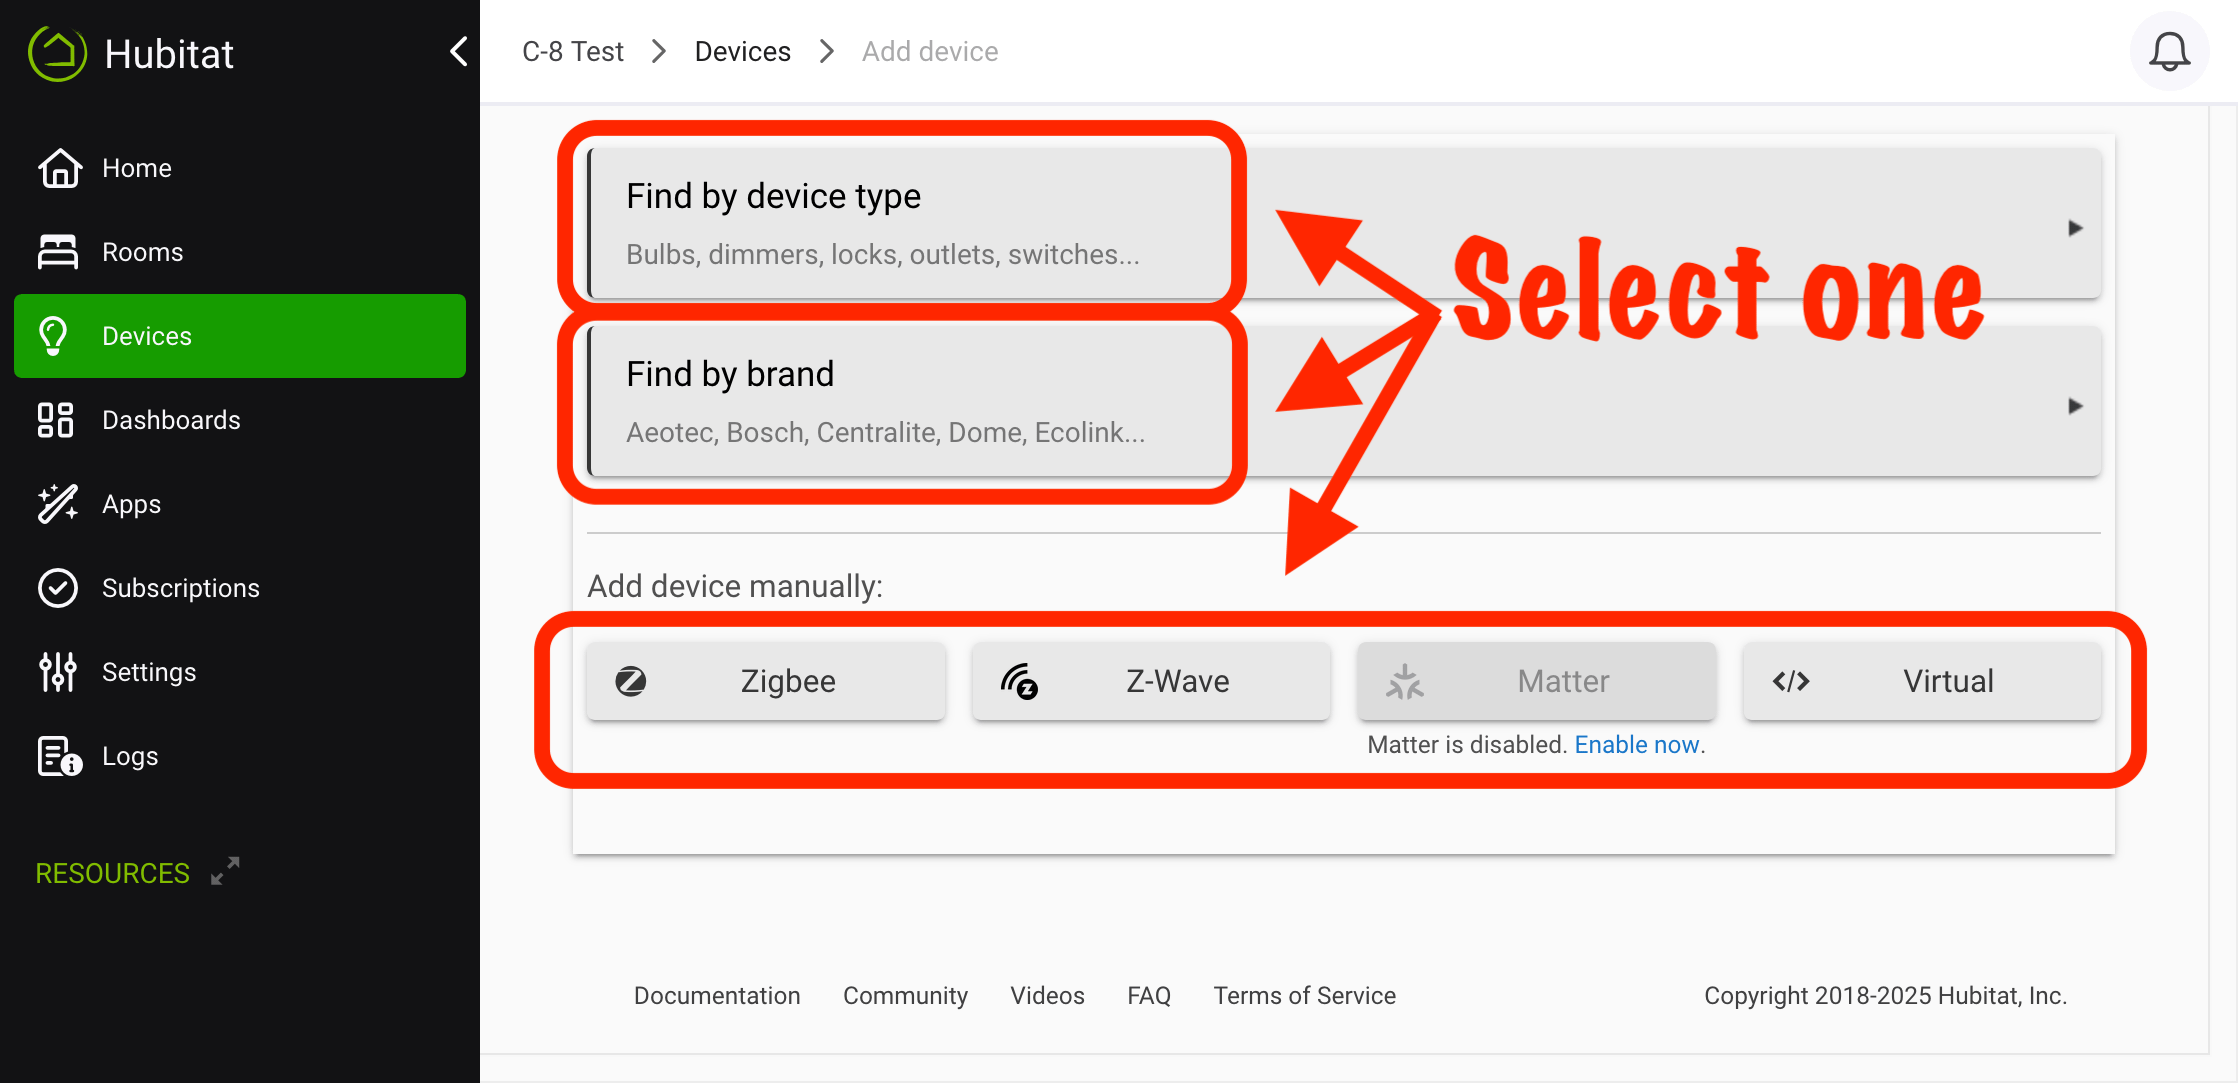Open Community footer link
The image size is (2238, 1084).
pos(905,996)
